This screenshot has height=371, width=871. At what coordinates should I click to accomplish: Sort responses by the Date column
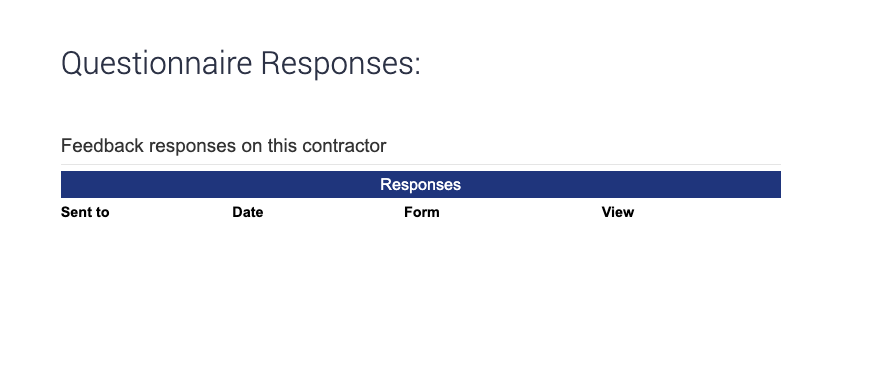[248, 212]
